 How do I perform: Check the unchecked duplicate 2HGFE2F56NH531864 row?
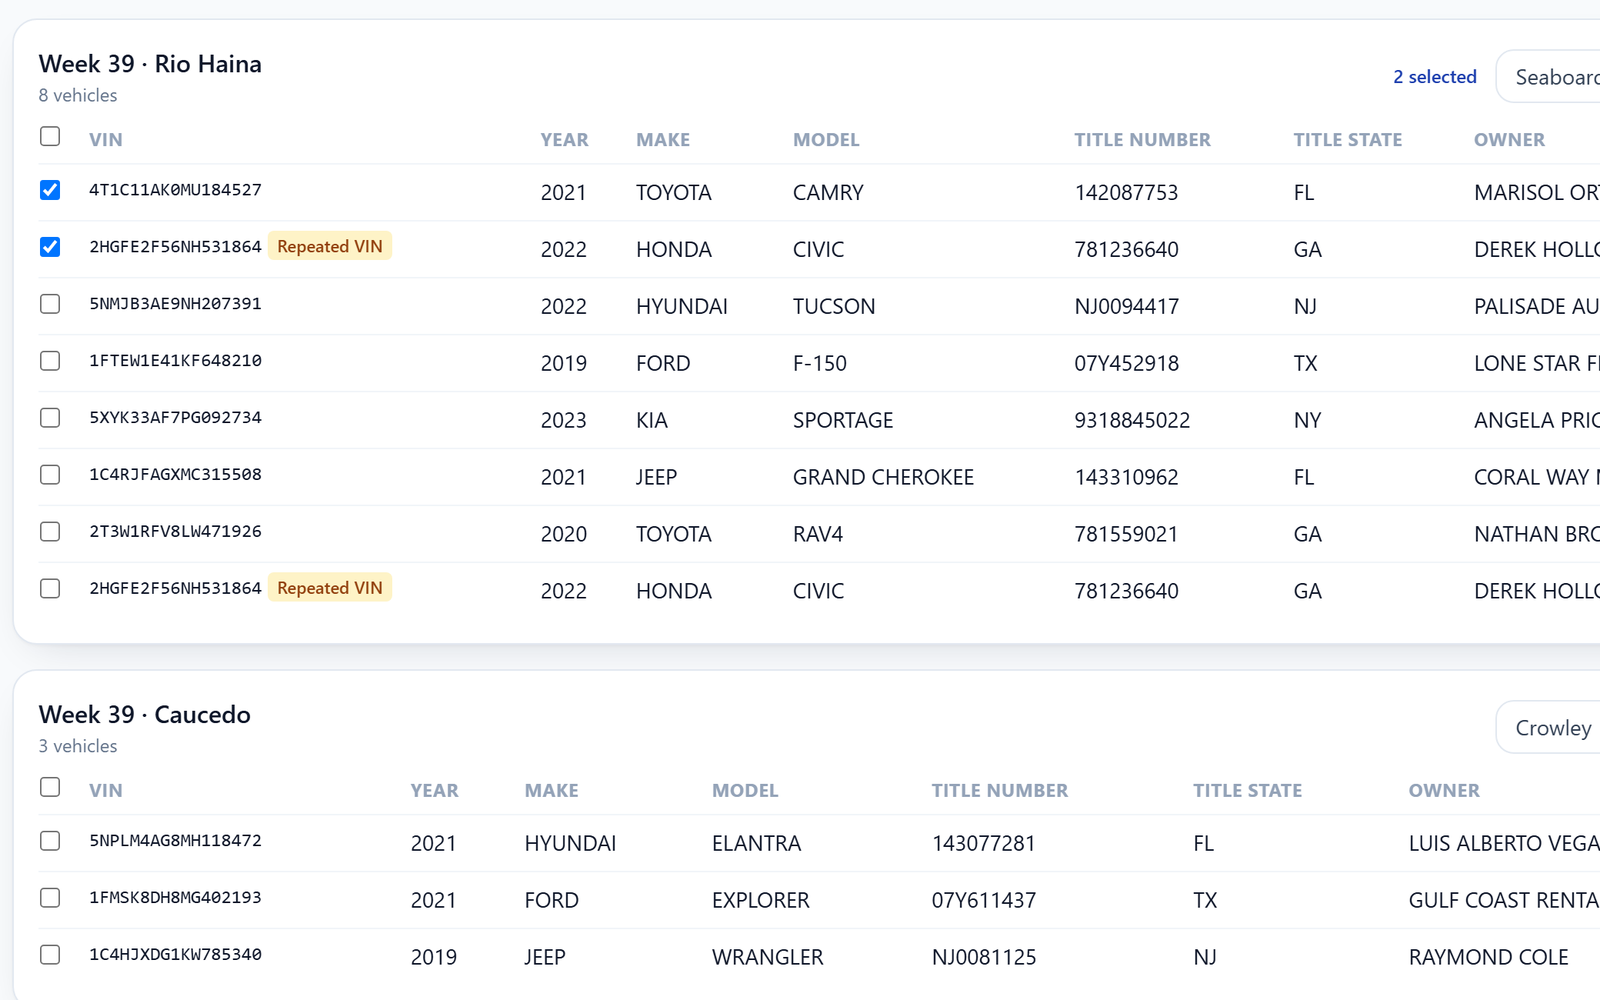pyautogui.click(x=50, y=589)
